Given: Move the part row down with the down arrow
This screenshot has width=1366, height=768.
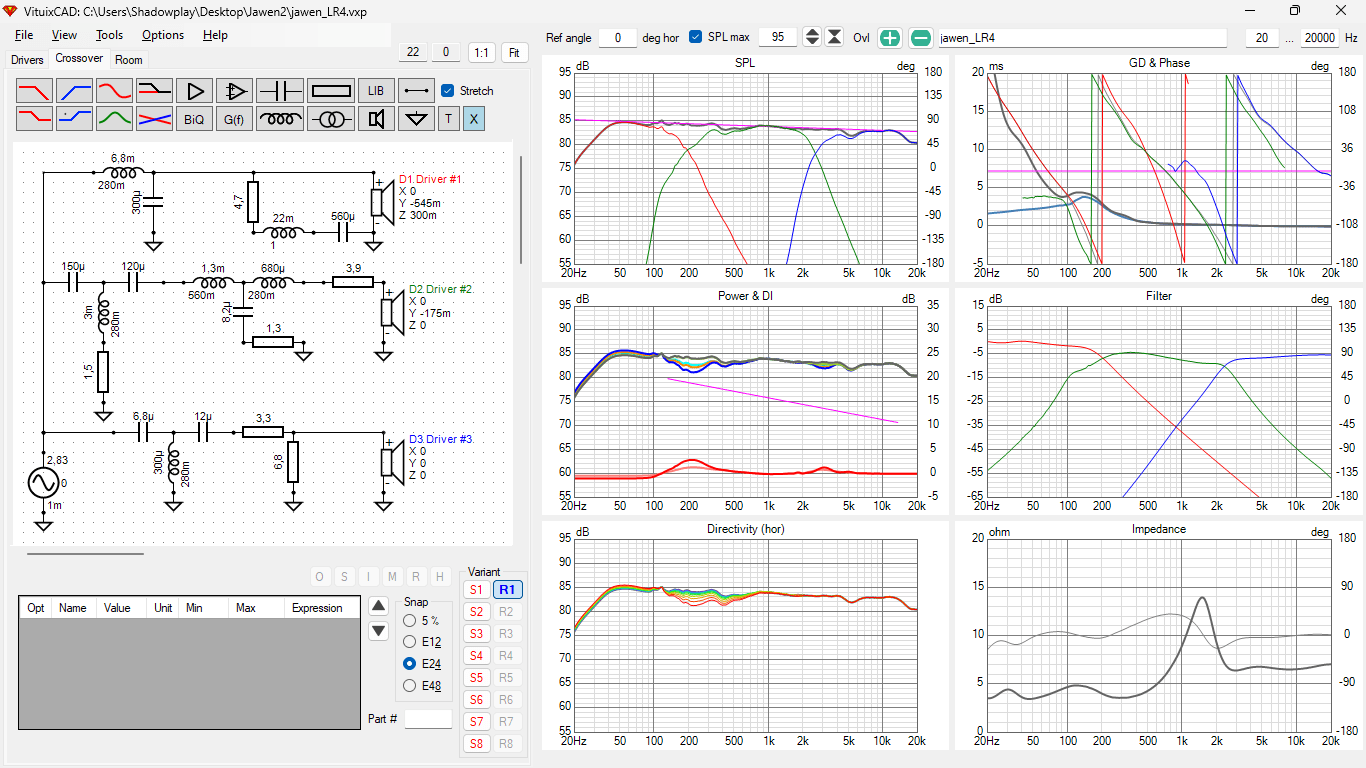Looking at the screenshot, I should pos(378,631).
